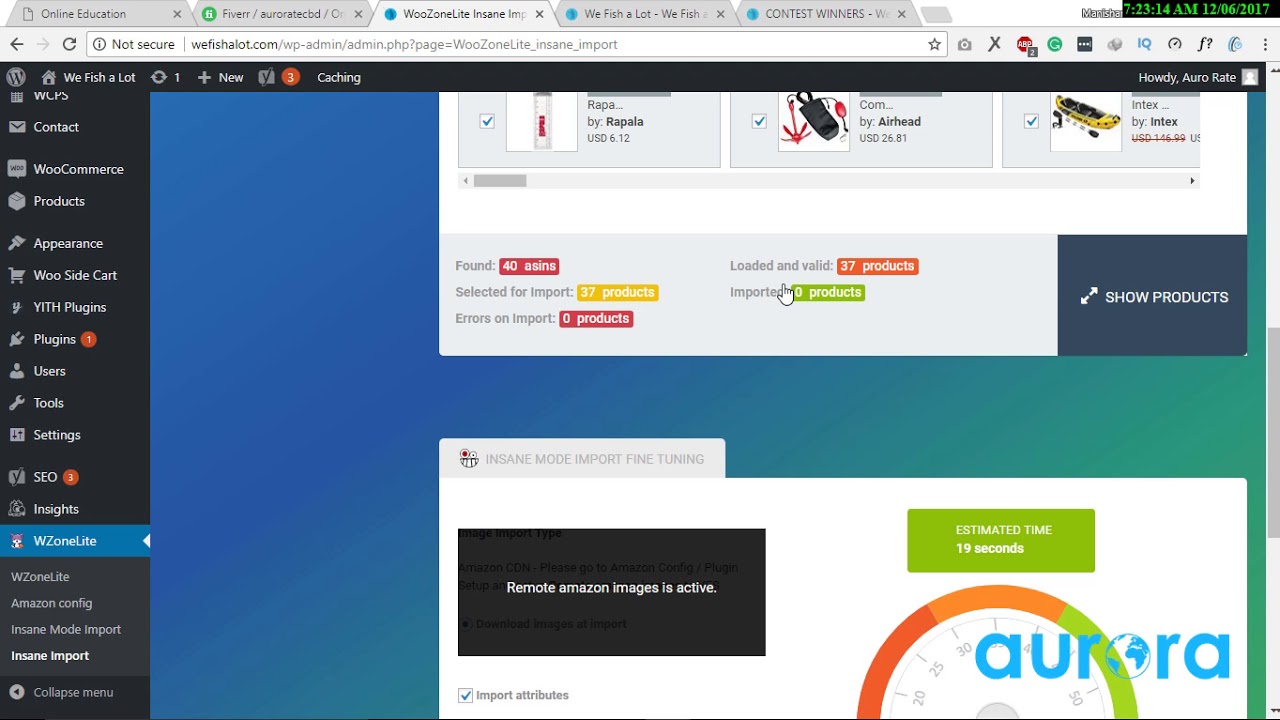Viewport: 1280px width, 720px height.
Task: Open the Amazon config submenu
Action: tap(51, 603)
